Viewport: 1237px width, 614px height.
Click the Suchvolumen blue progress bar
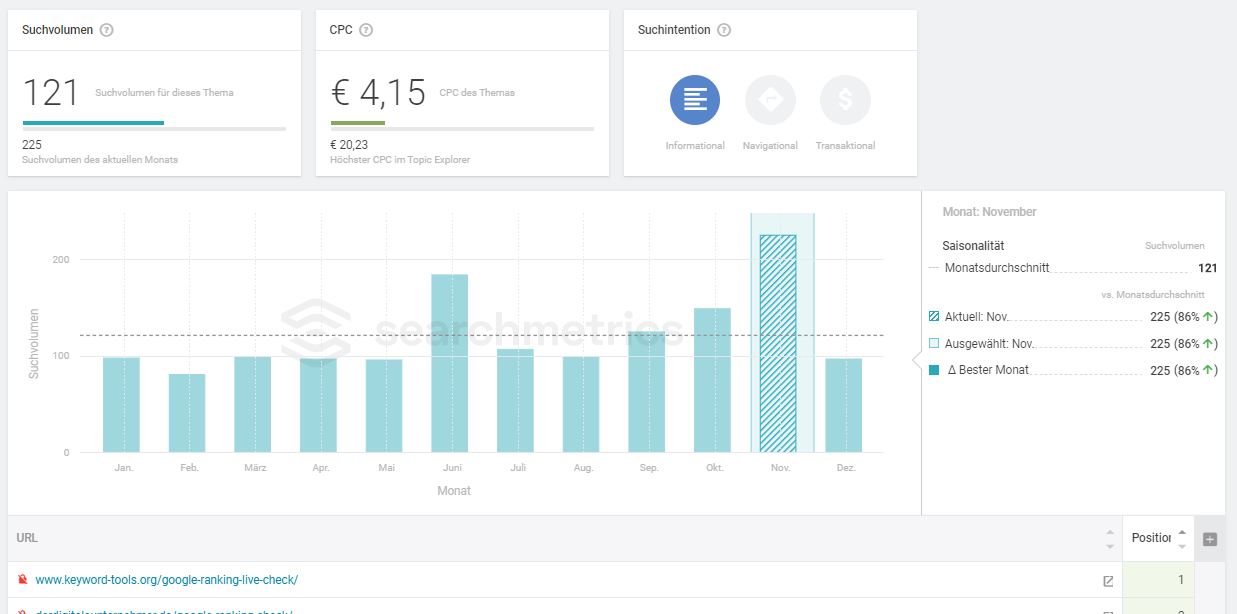pos(93,123)
